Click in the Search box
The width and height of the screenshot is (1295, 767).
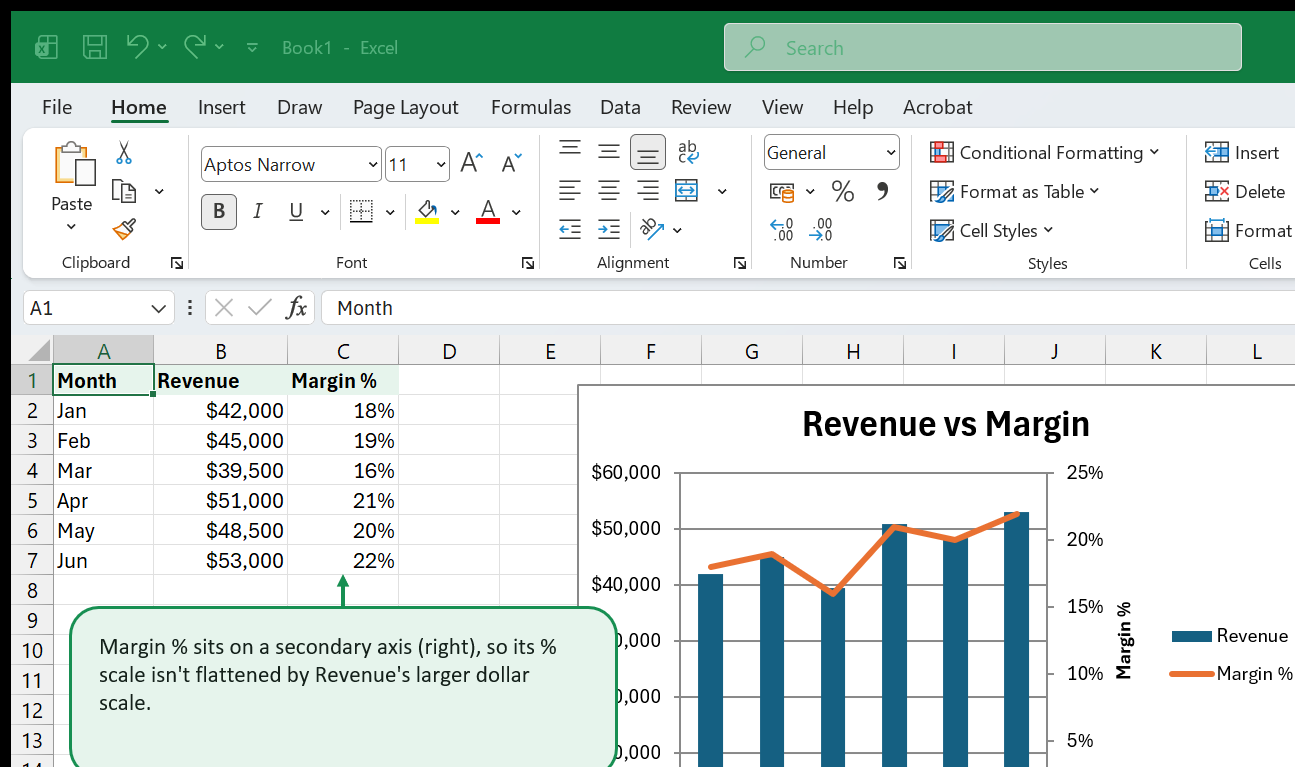pos(983,47)
